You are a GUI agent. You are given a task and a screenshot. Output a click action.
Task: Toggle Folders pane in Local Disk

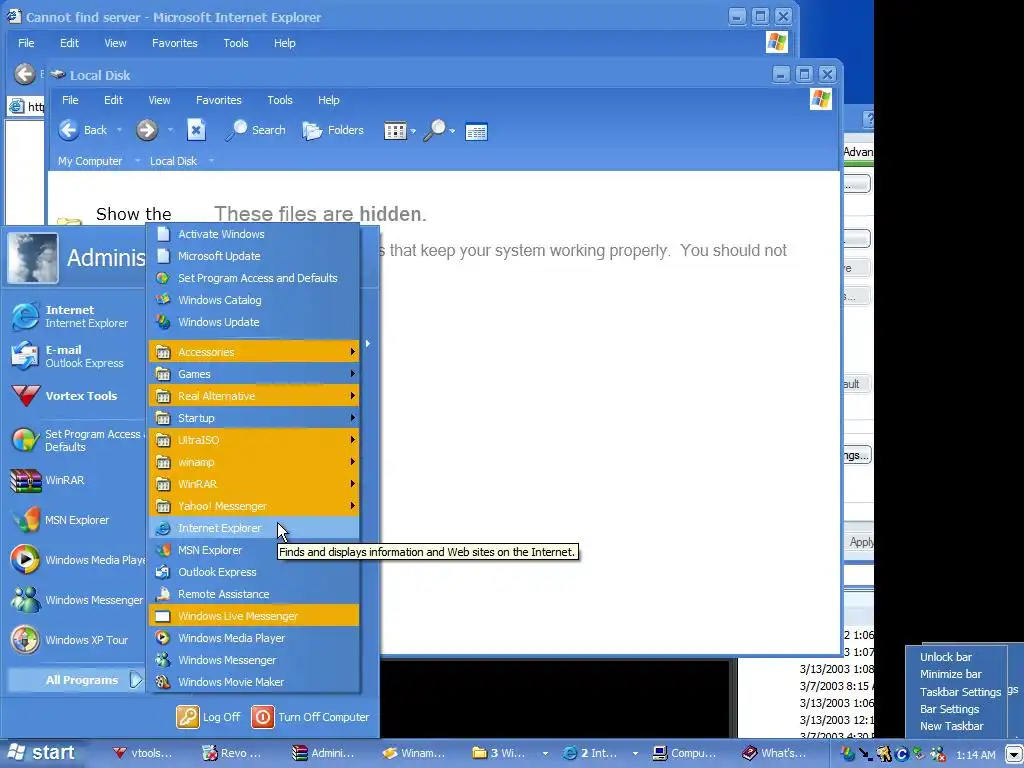[333, 131]
